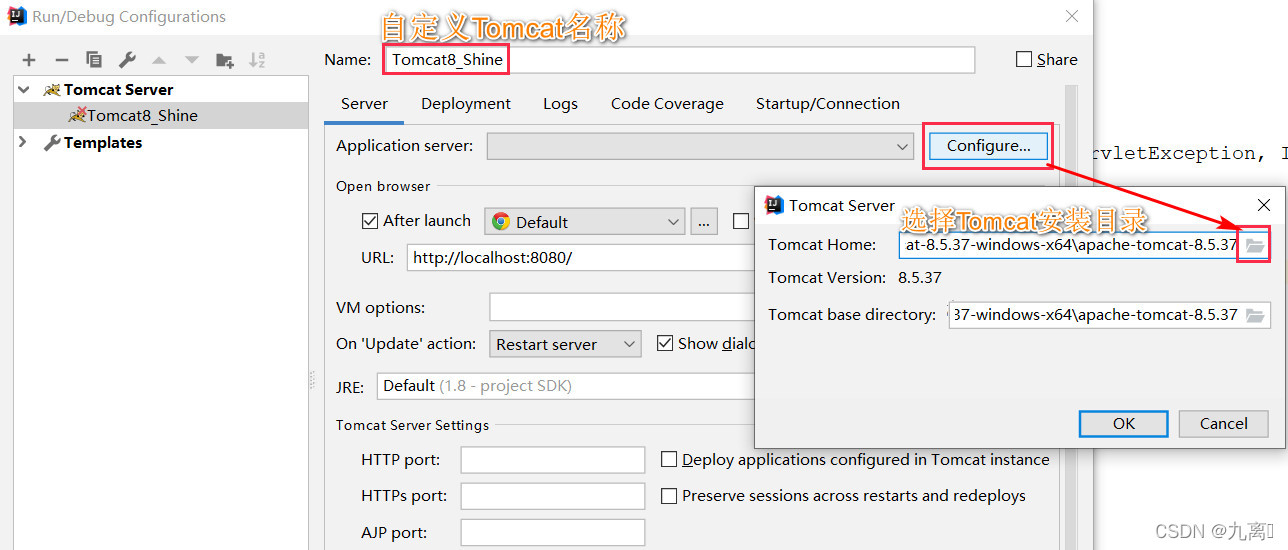Create a new folder with the folder-plus icon

pos(224,60)
